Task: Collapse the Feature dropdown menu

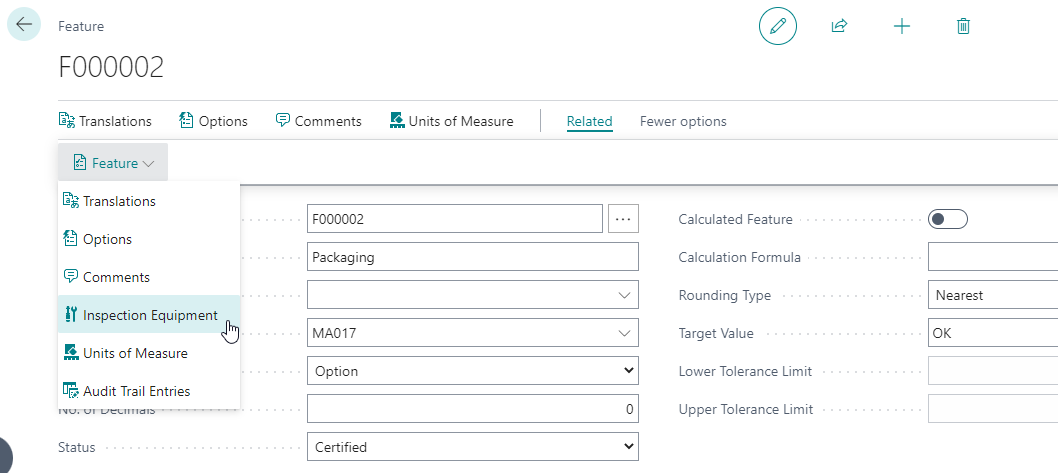Action: point(113,163)
